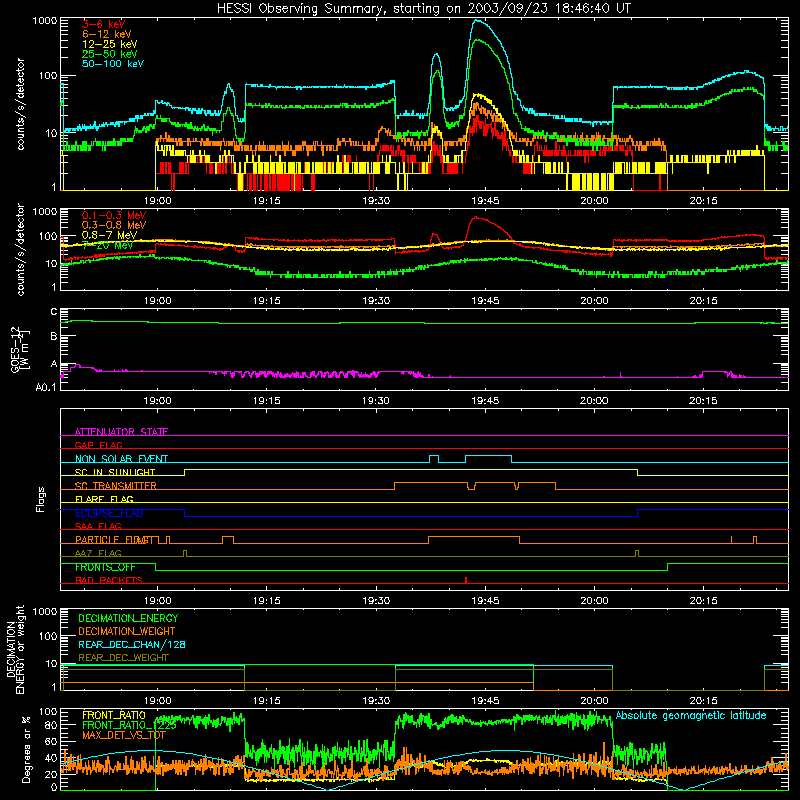The image size is (800, 800).
Task: Click the FRONT_RATIO legend label
Action: tap(114, 715)
